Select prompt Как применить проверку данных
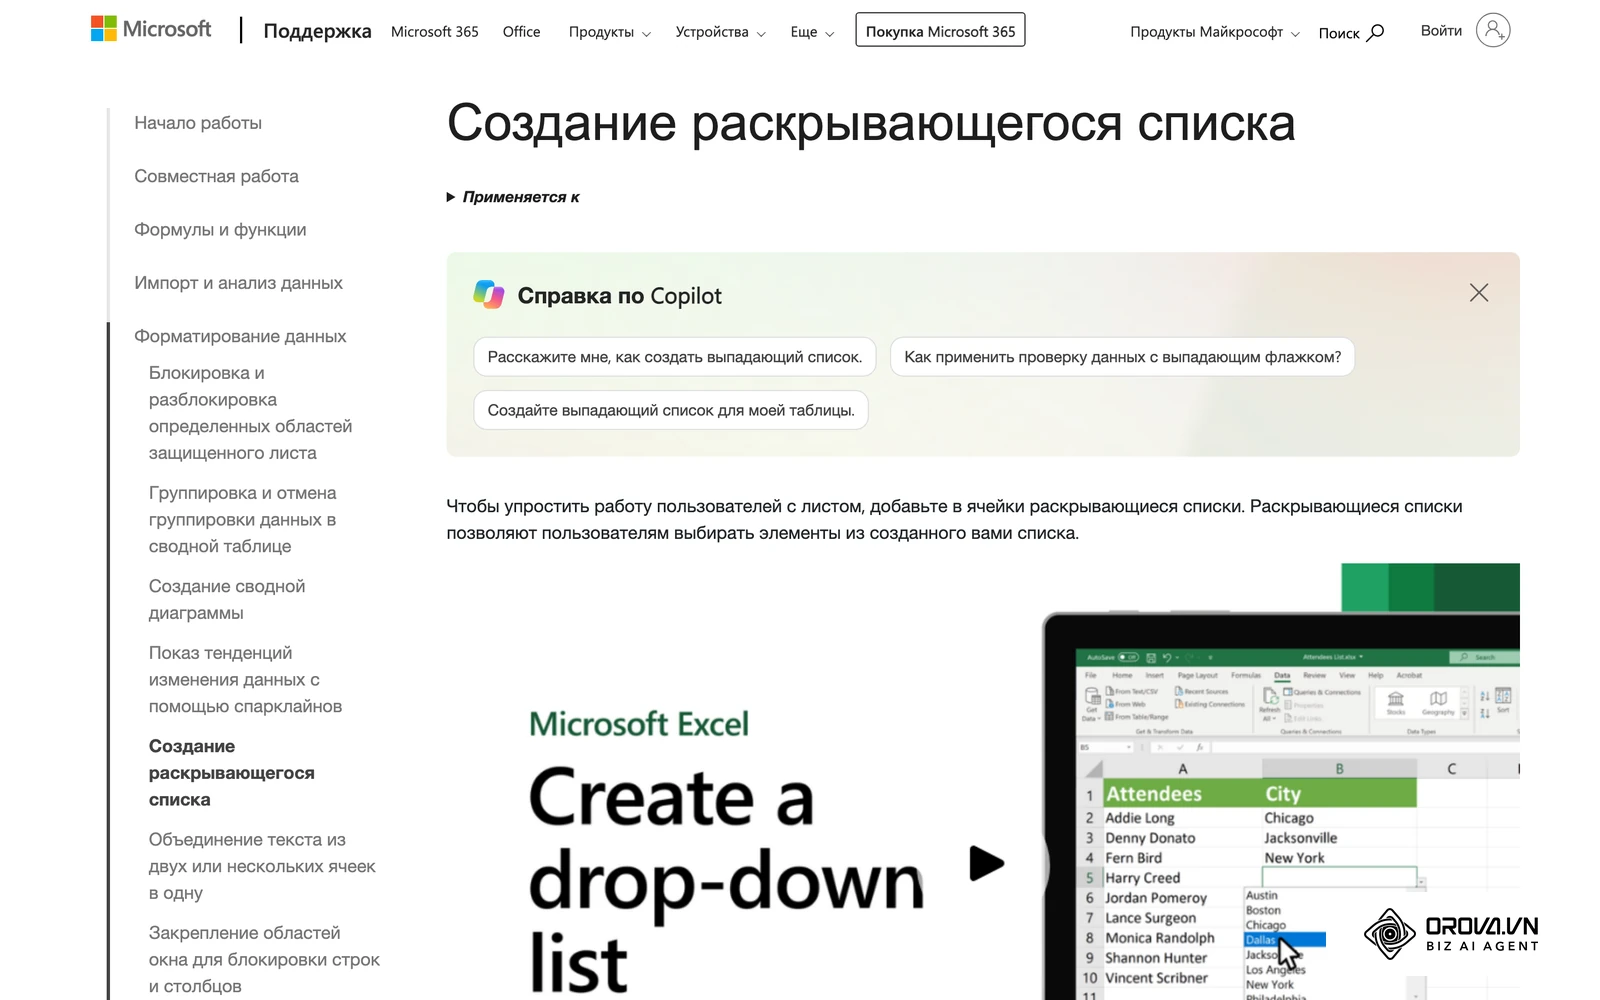The width and height of the screenshot is (1600, 1000). click(1122, 357)
